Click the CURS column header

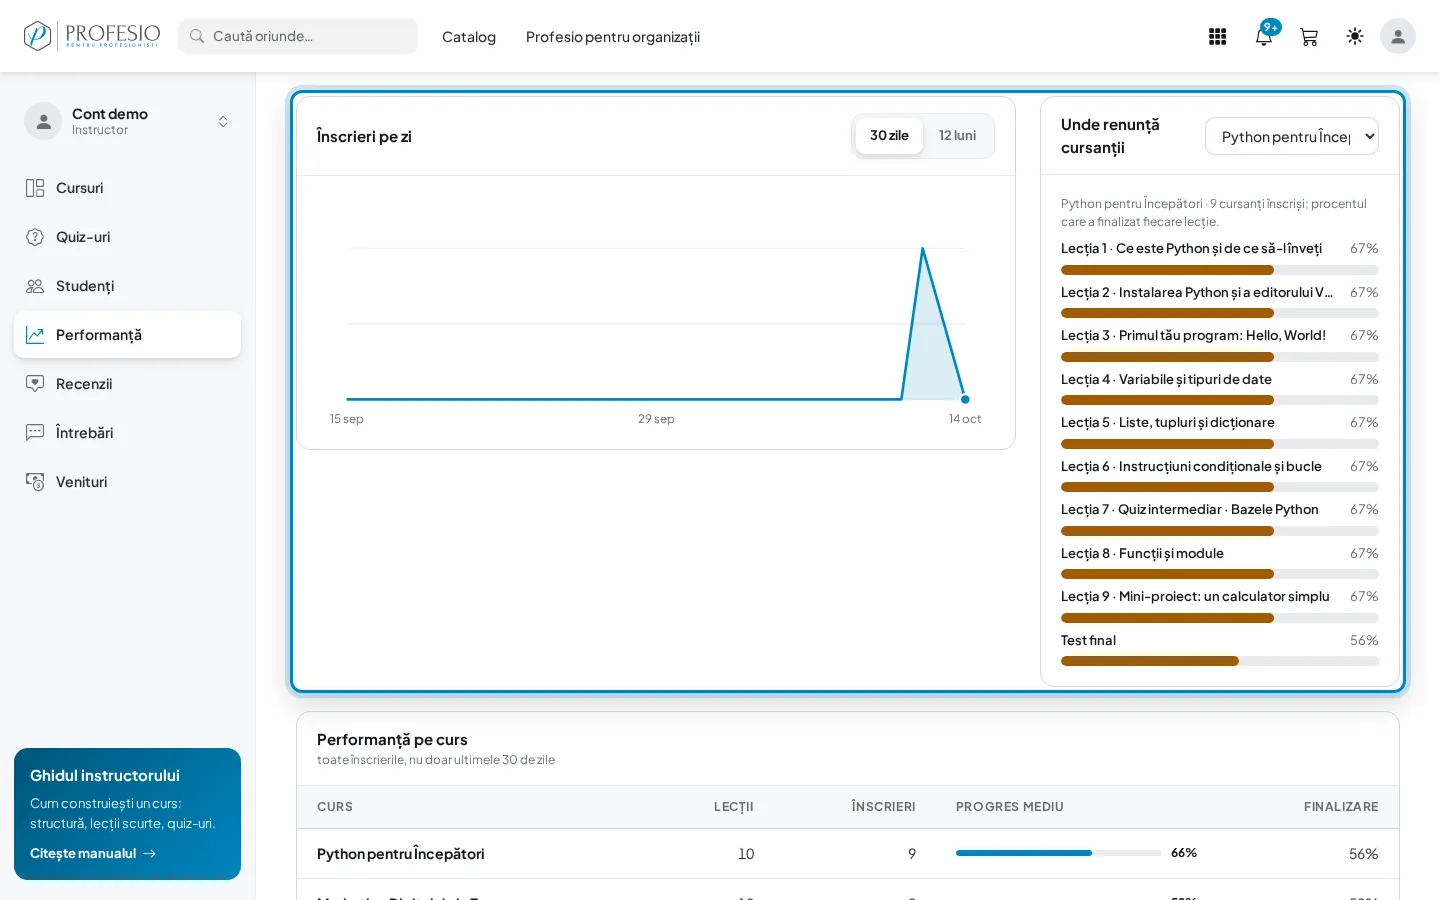335,807
